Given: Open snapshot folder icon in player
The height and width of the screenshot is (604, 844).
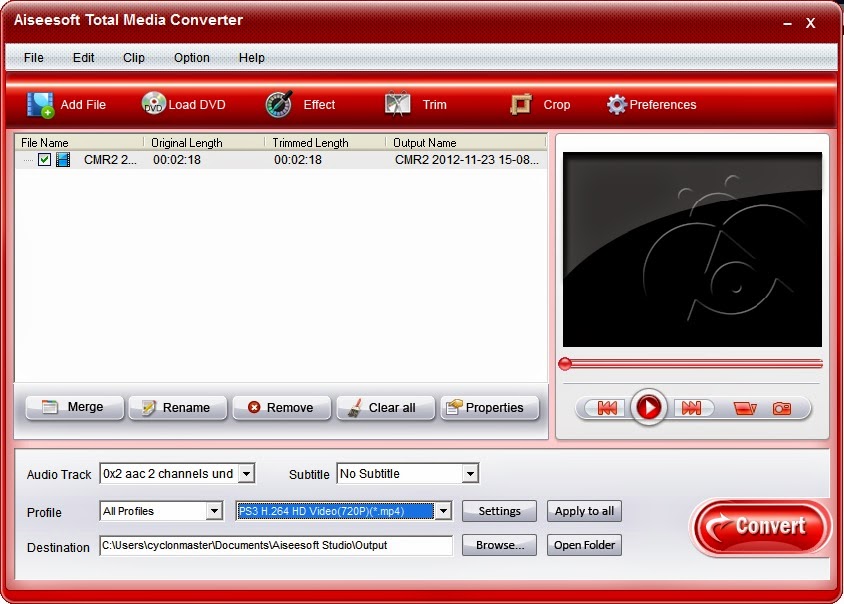Looking at the screenshot, I should (745, 409).
